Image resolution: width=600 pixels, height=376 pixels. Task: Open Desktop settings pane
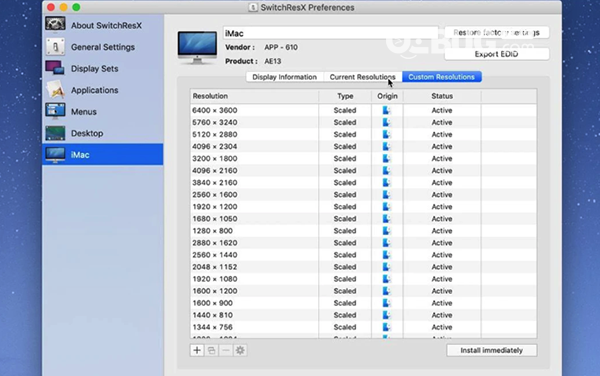tap(103, 133)
